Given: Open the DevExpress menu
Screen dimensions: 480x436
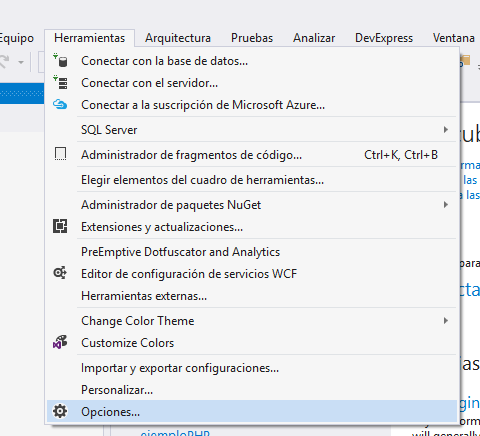Looking at the screenshot, I should tap(384, 38).
